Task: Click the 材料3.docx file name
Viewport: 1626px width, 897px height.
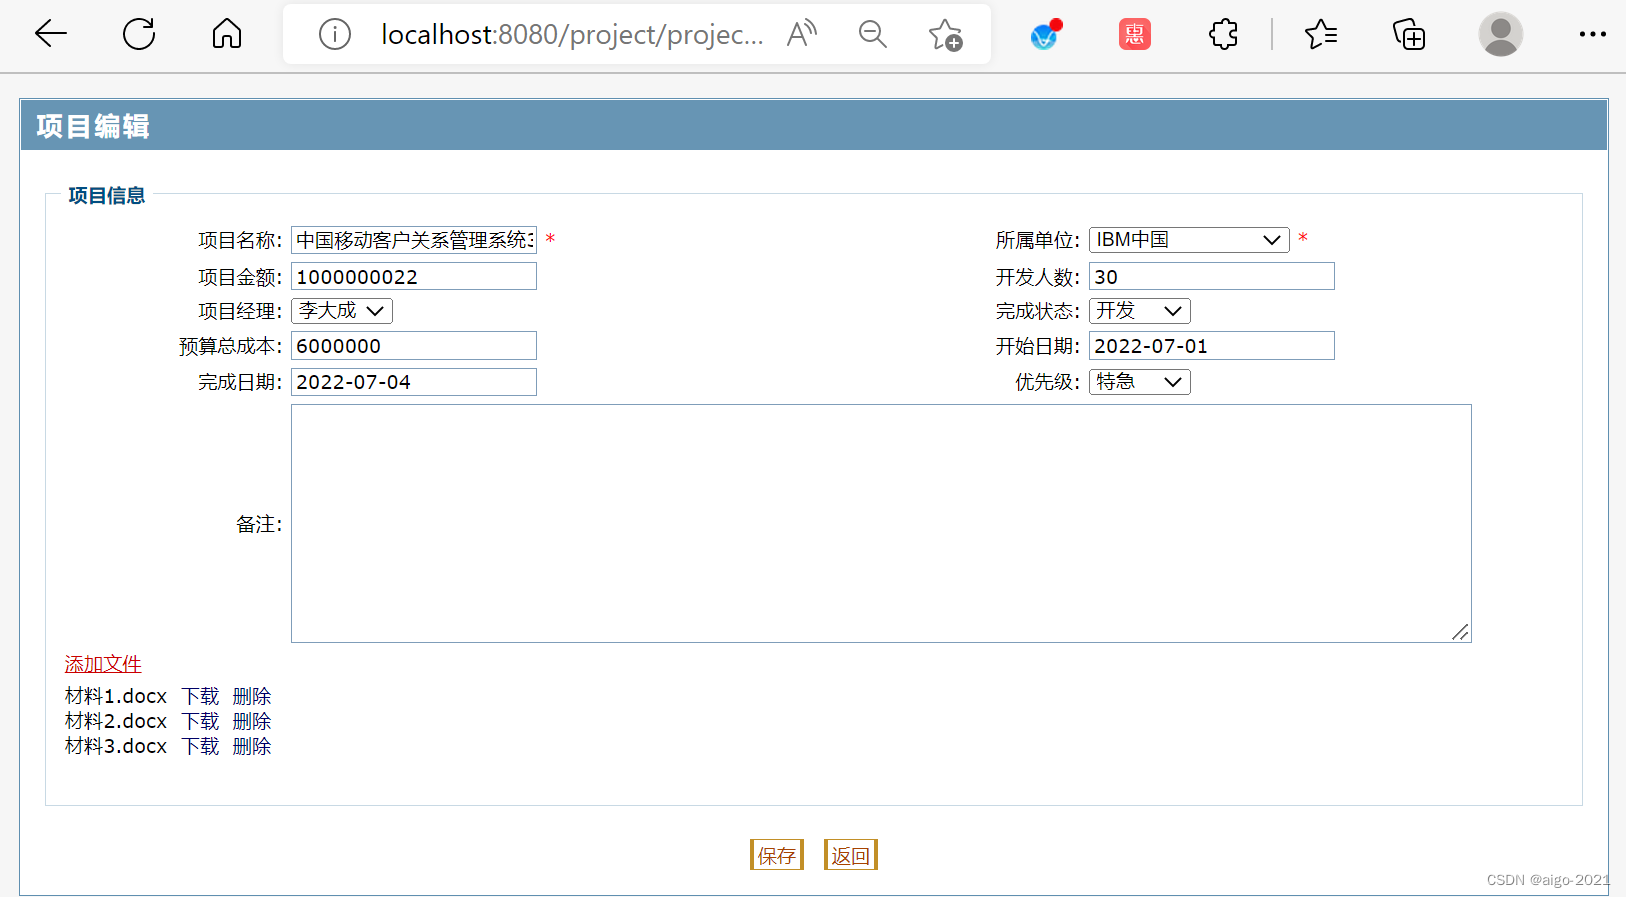Action: [116, 746]
